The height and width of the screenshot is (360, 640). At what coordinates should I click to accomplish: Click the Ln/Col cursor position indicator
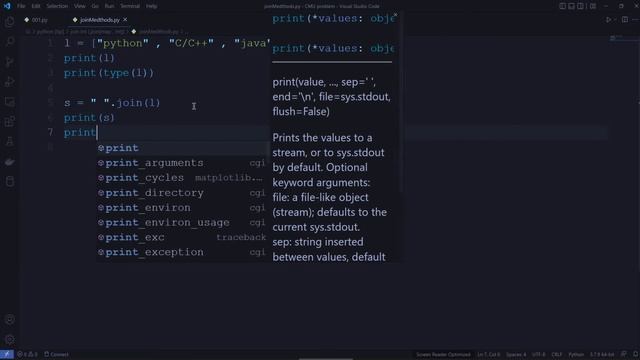(x=489, y=354)
